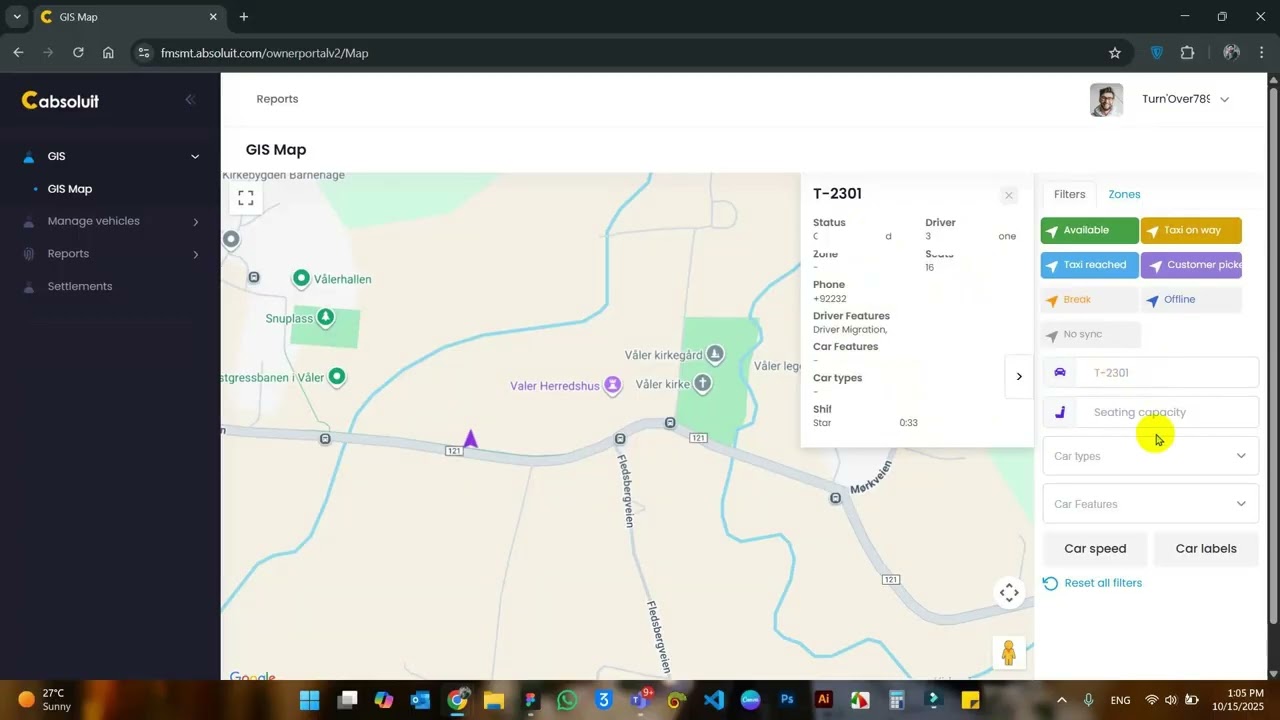Open a new browser tab
This screenshot has height=720, width=1280.
pyautogui.click(x=244, y=17)
